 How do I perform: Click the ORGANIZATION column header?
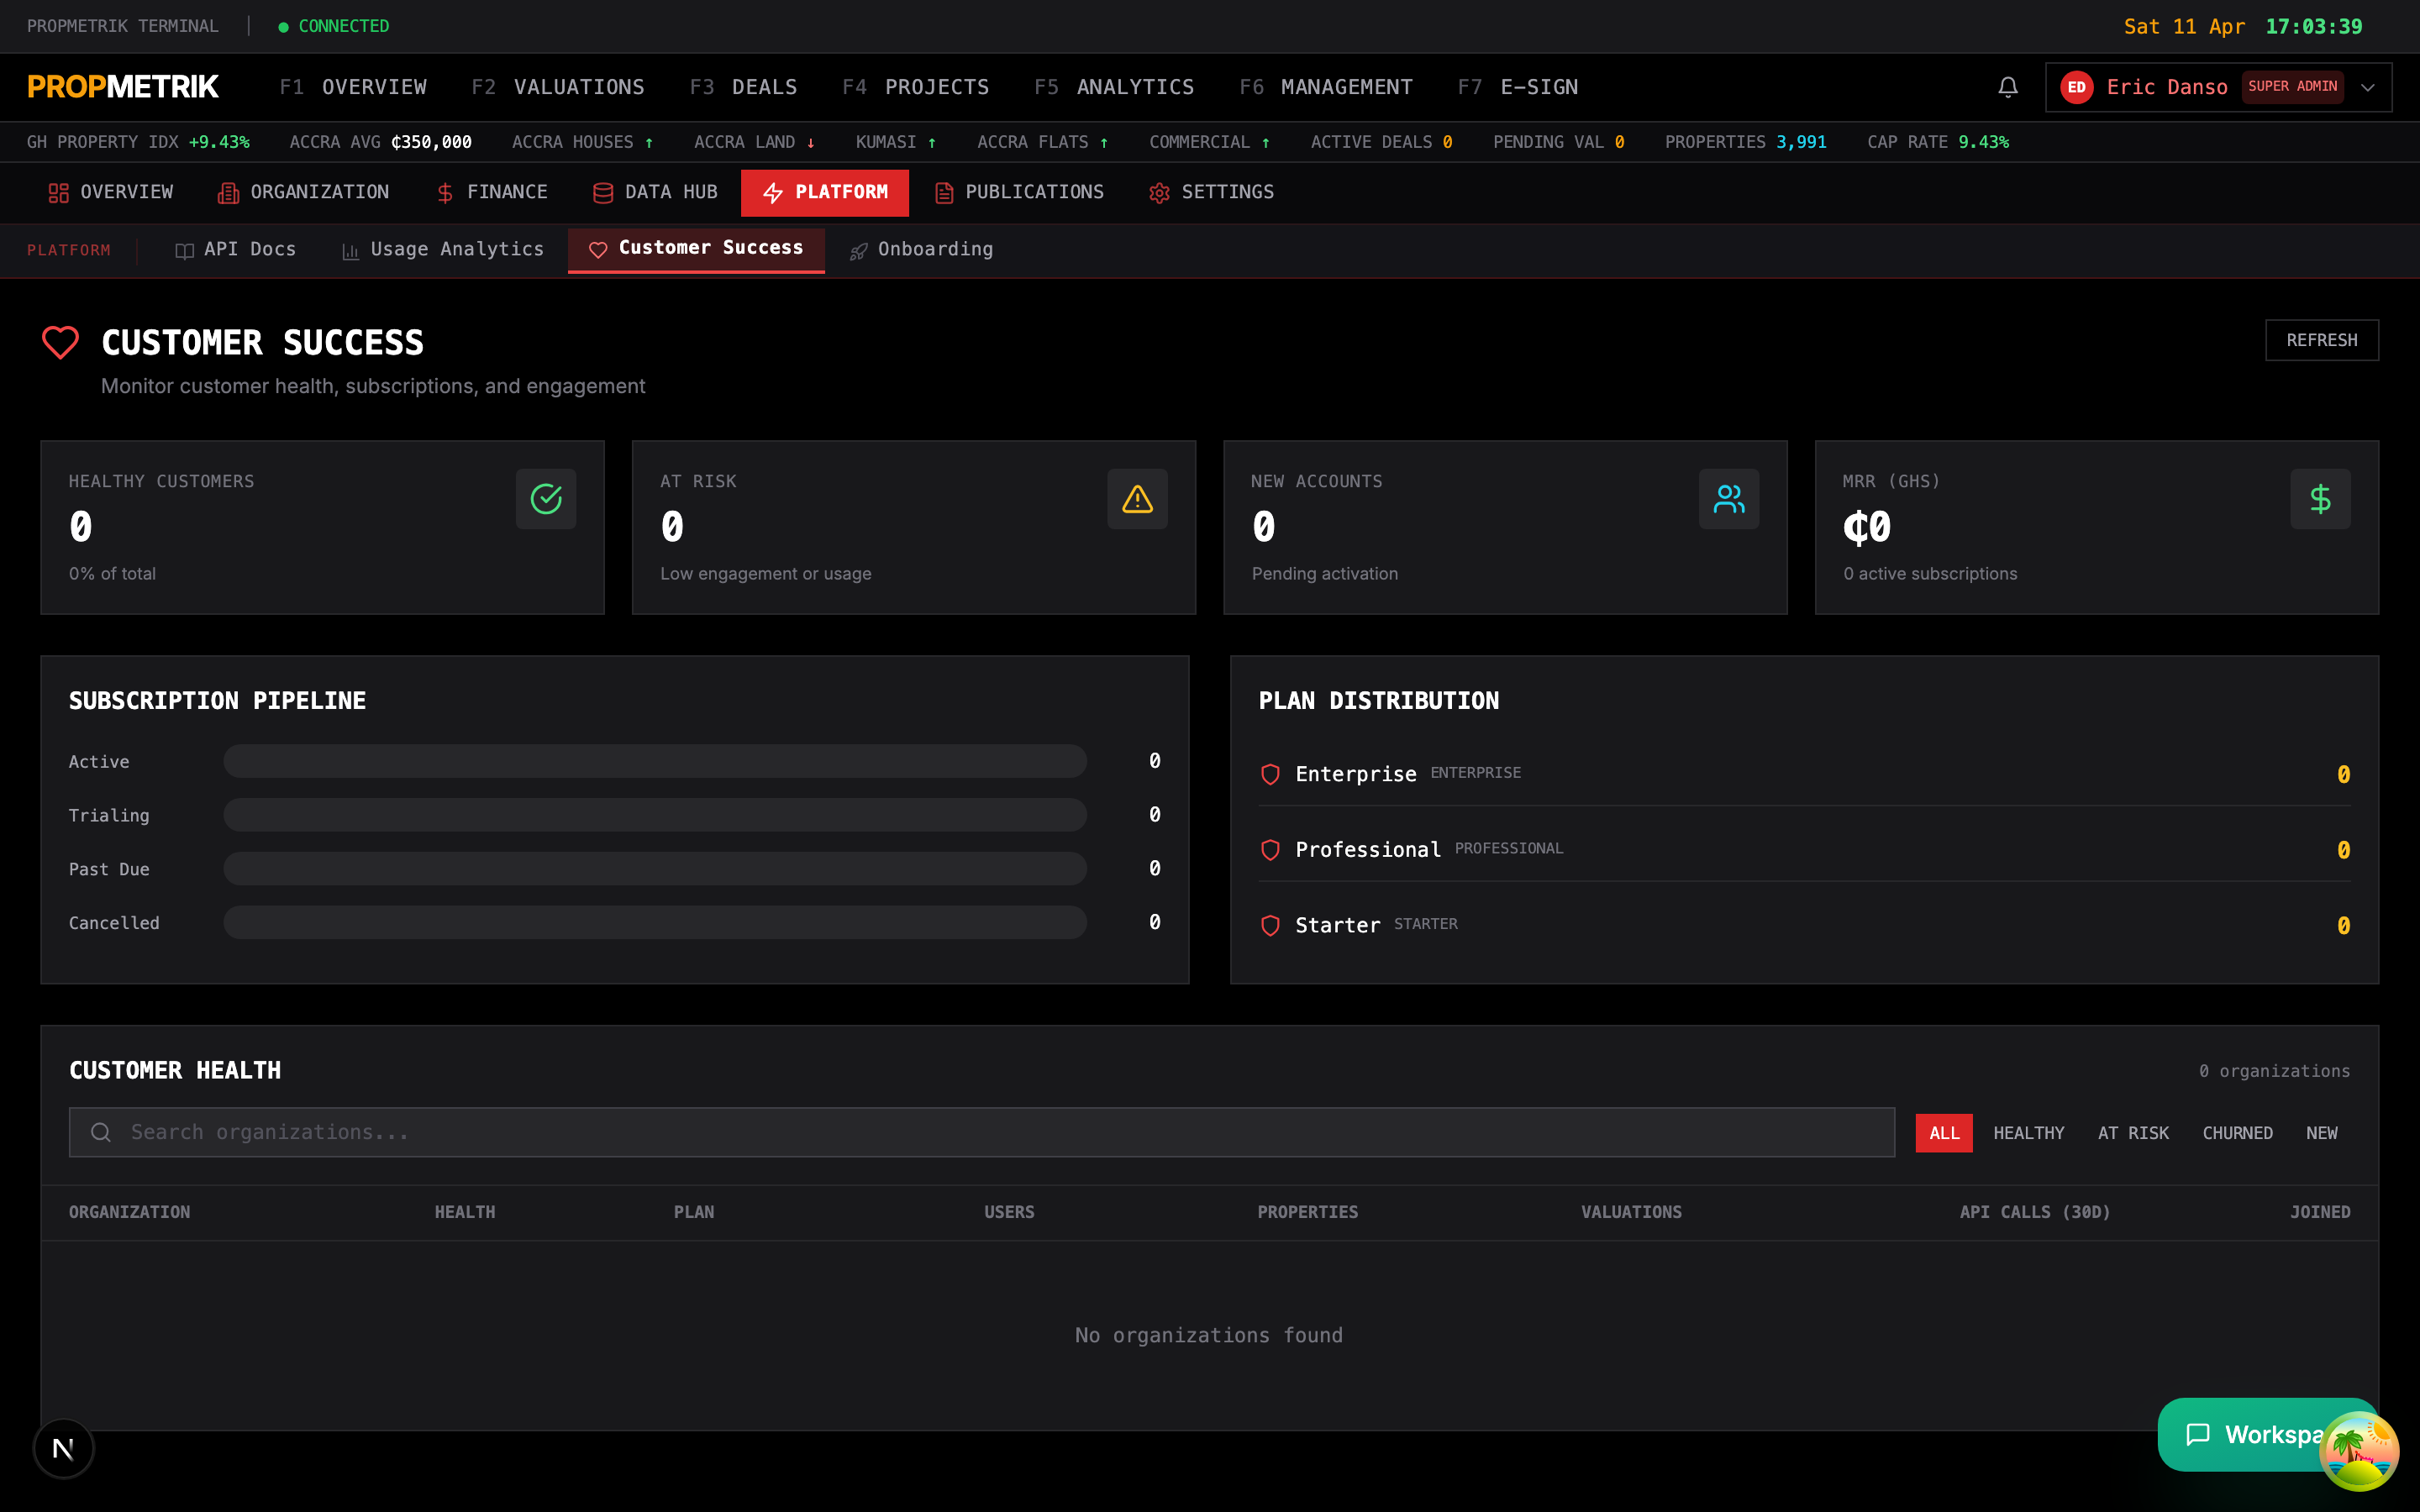tap(129, 1212)
